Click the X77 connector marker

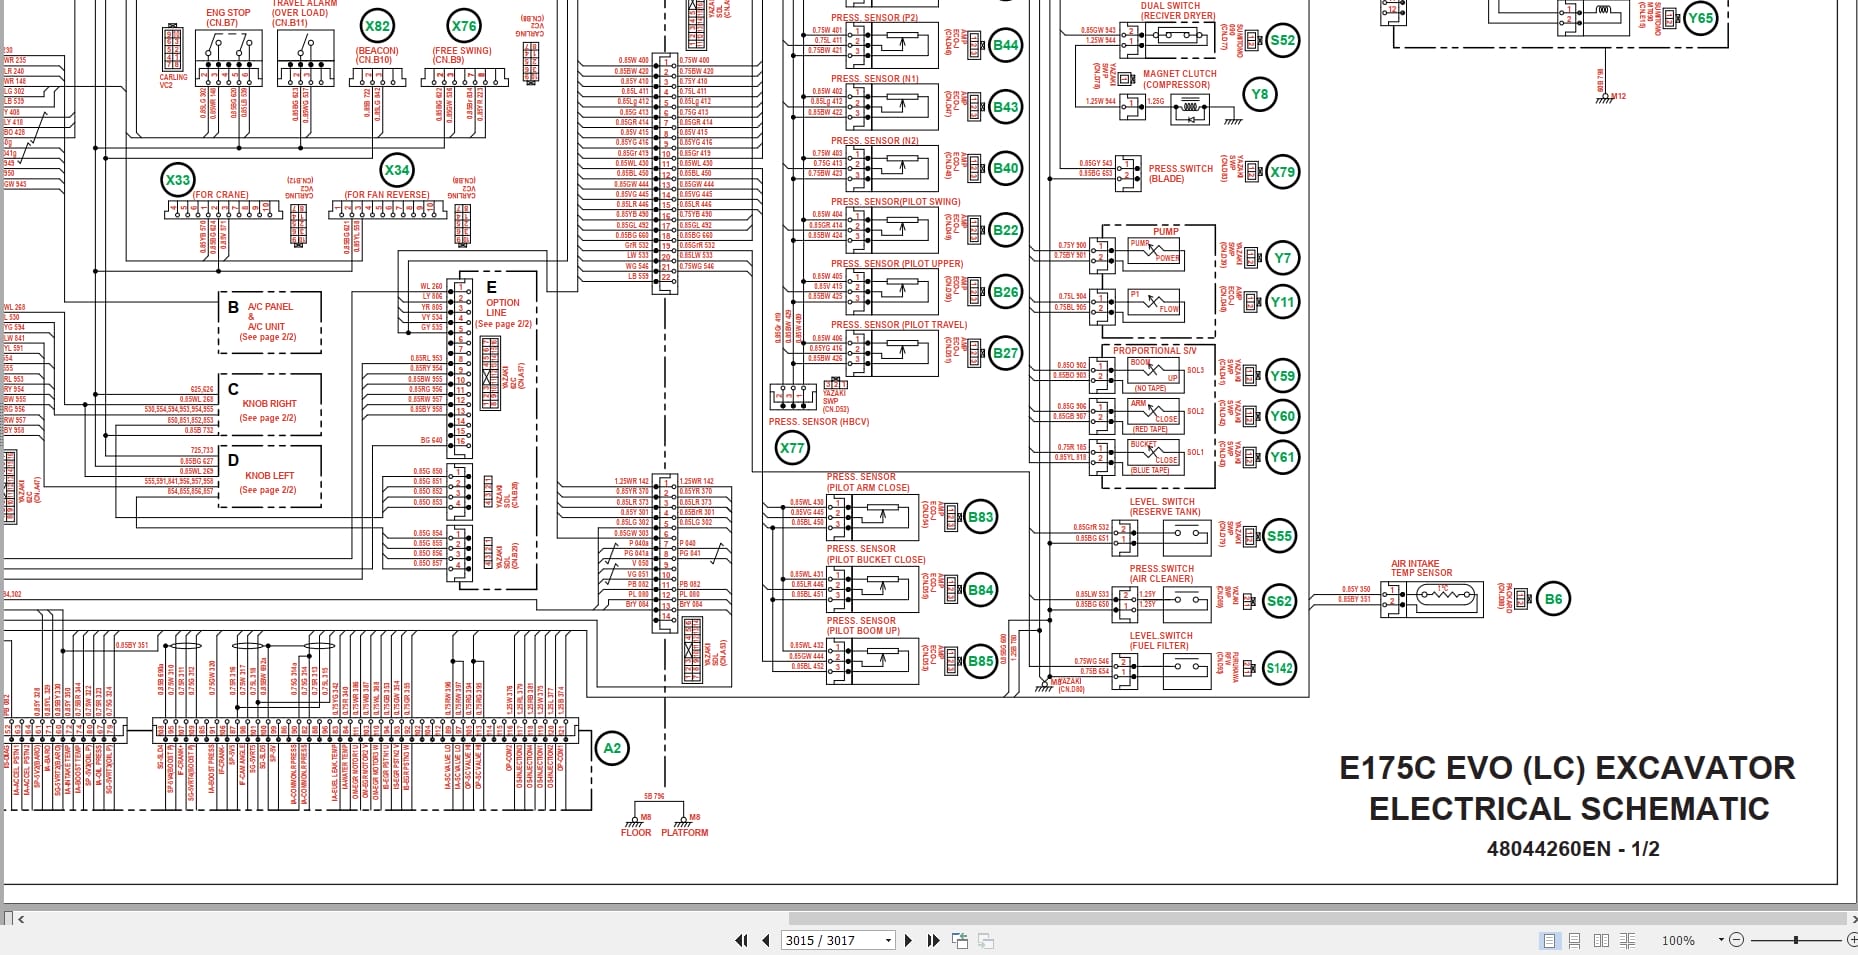[x=792, y=448]
